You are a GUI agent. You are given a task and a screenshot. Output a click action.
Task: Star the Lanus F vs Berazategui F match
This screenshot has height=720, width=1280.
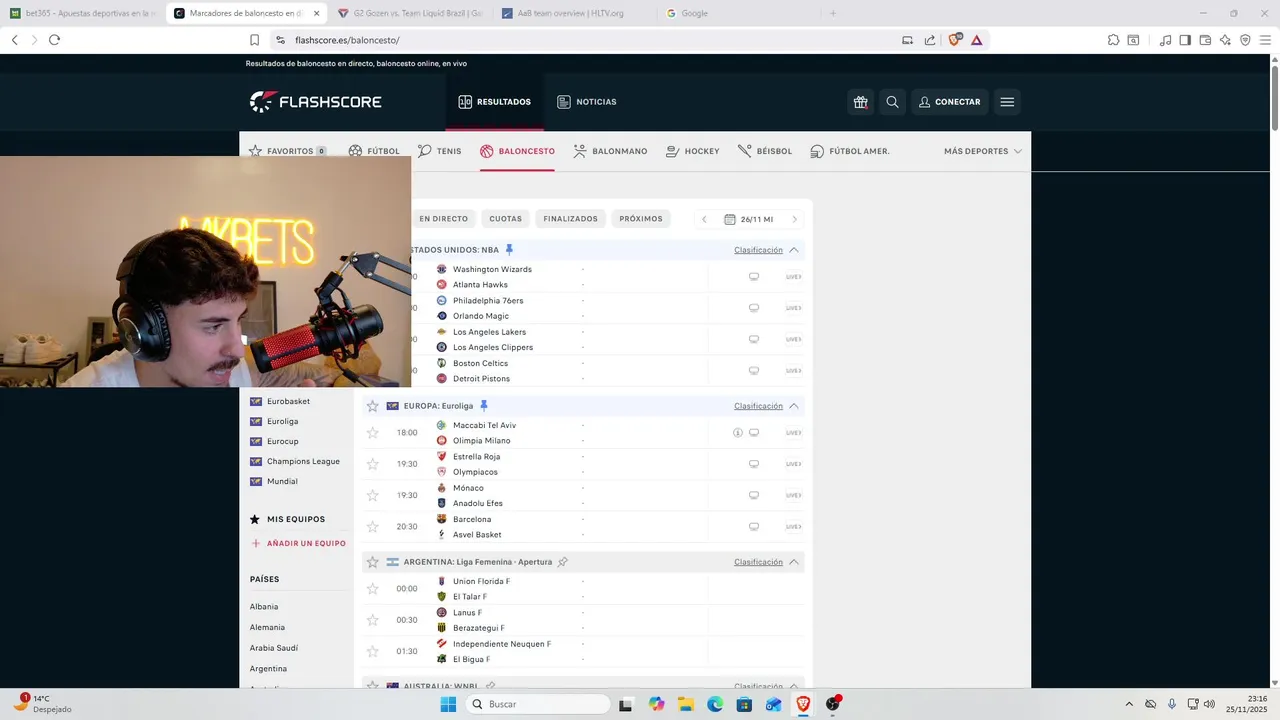373,620
